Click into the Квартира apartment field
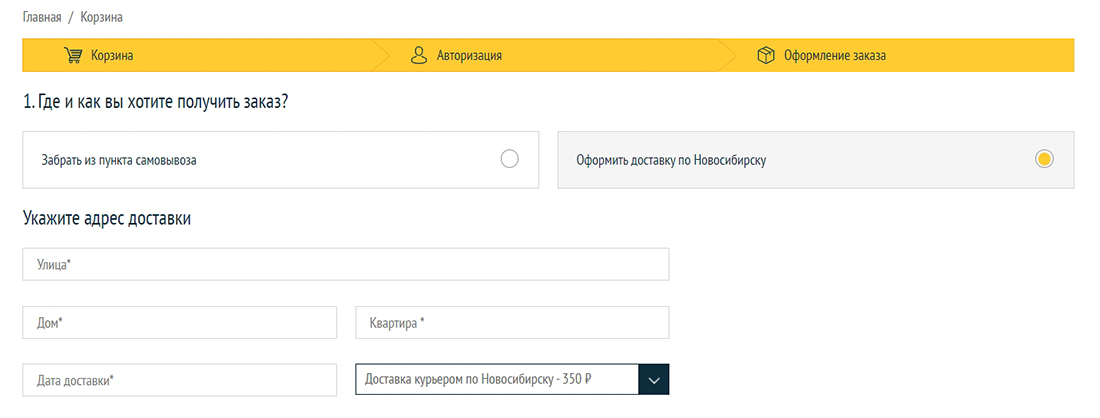The image size is (1100, 418). [x=512, y=323]
